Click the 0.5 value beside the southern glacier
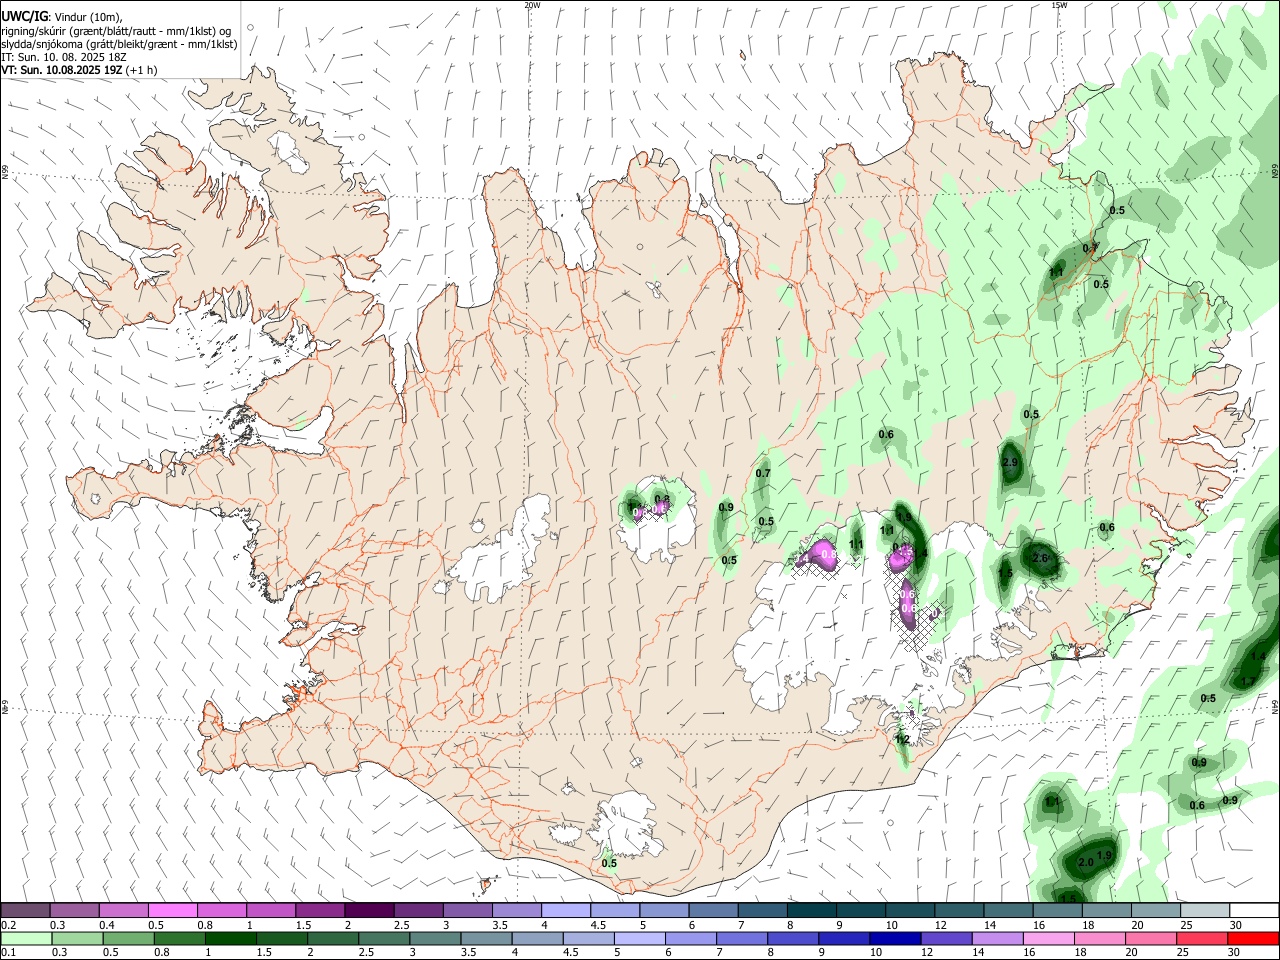 (609, 863)
